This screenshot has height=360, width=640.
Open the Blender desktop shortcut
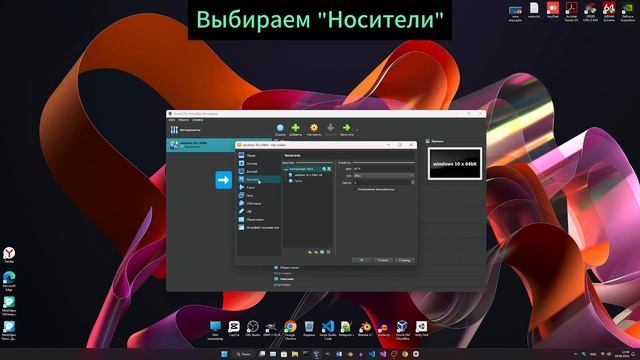click(x=365, y=329)
